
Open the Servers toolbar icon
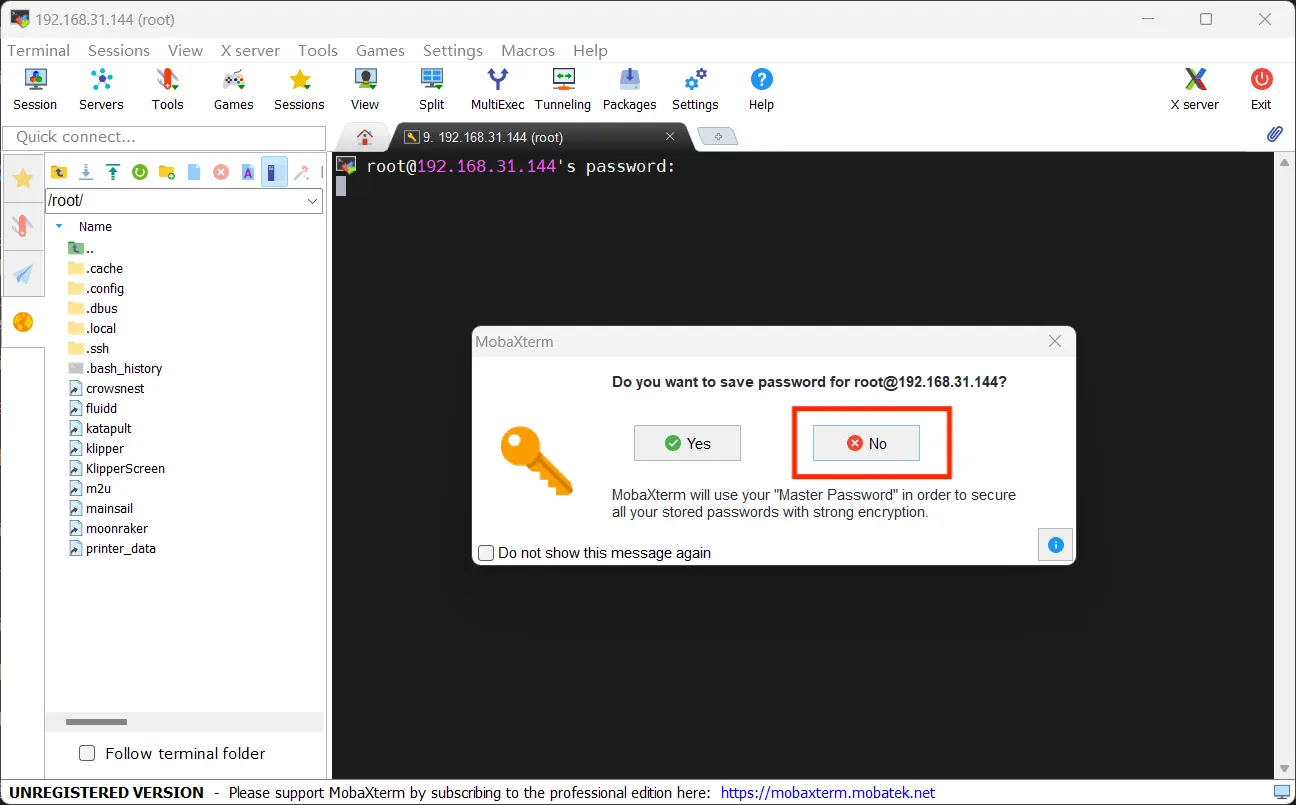tap(101, 88)
